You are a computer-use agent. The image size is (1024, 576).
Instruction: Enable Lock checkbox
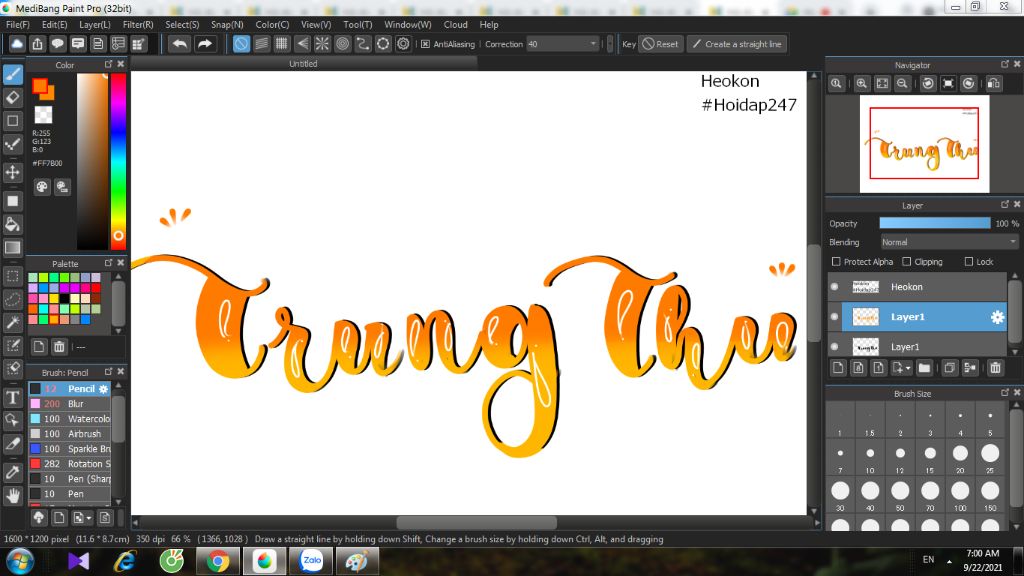point(969,261)
